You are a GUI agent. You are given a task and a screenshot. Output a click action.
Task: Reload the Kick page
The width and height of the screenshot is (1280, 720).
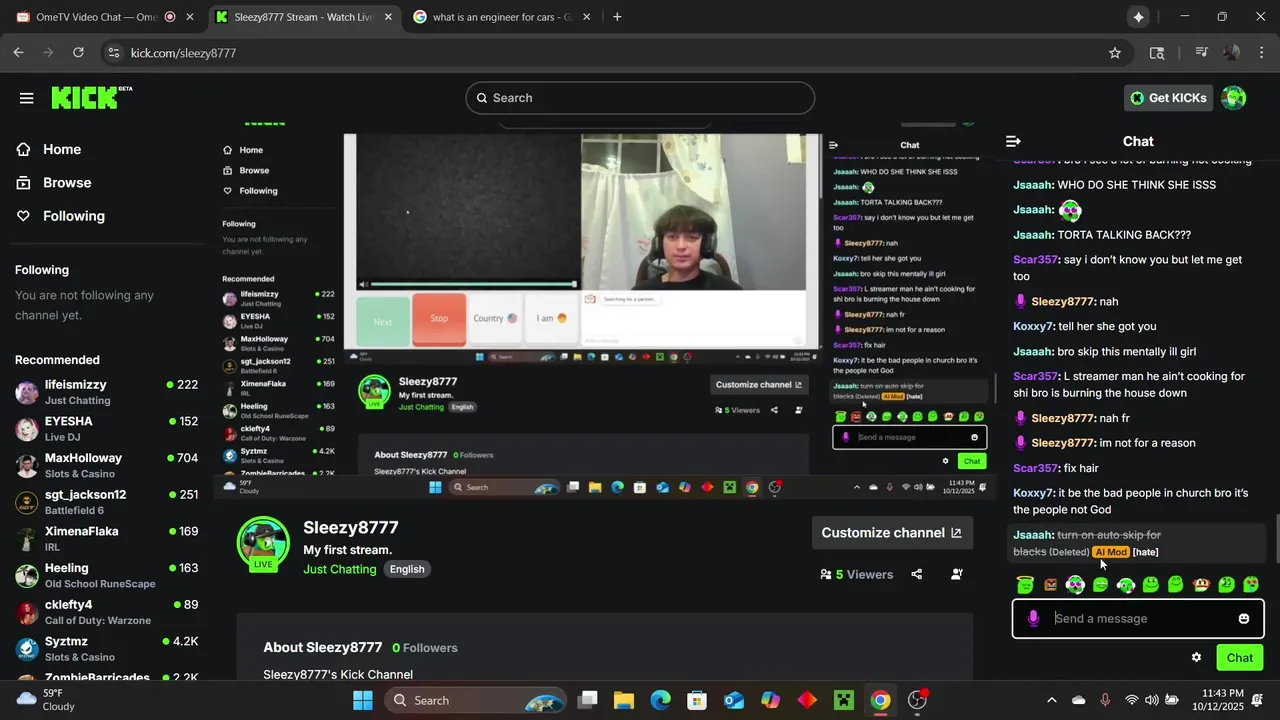point(78,53)
